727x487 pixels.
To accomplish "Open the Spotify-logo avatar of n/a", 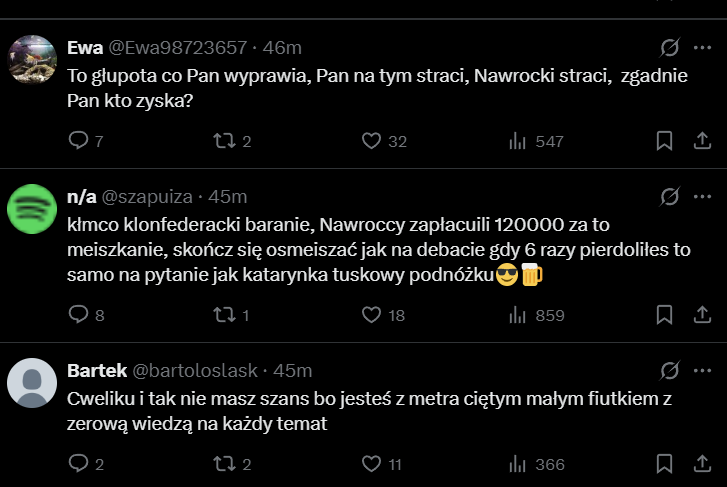I will [31, 209].
